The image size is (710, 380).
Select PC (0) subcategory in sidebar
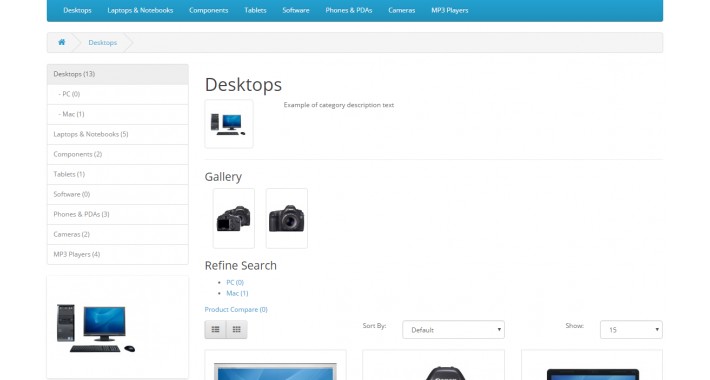(118, 94)
